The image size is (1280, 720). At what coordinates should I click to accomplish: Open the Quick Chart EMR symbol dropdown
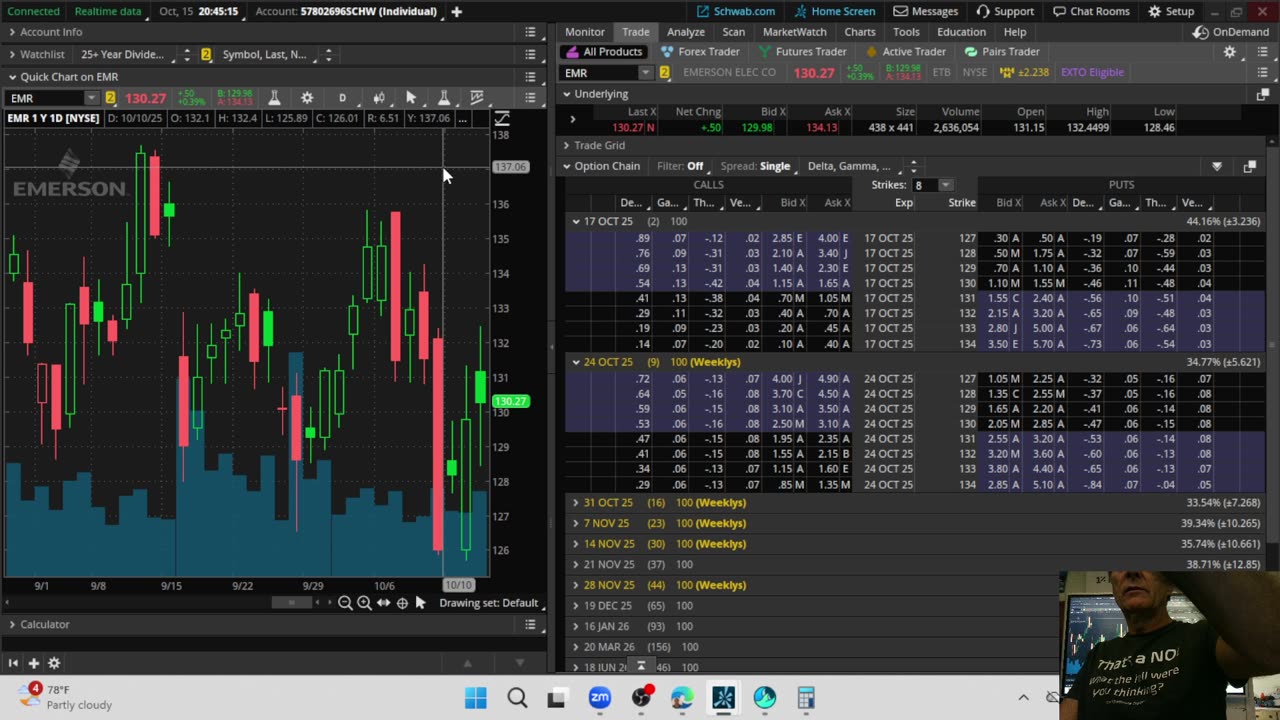91,98
